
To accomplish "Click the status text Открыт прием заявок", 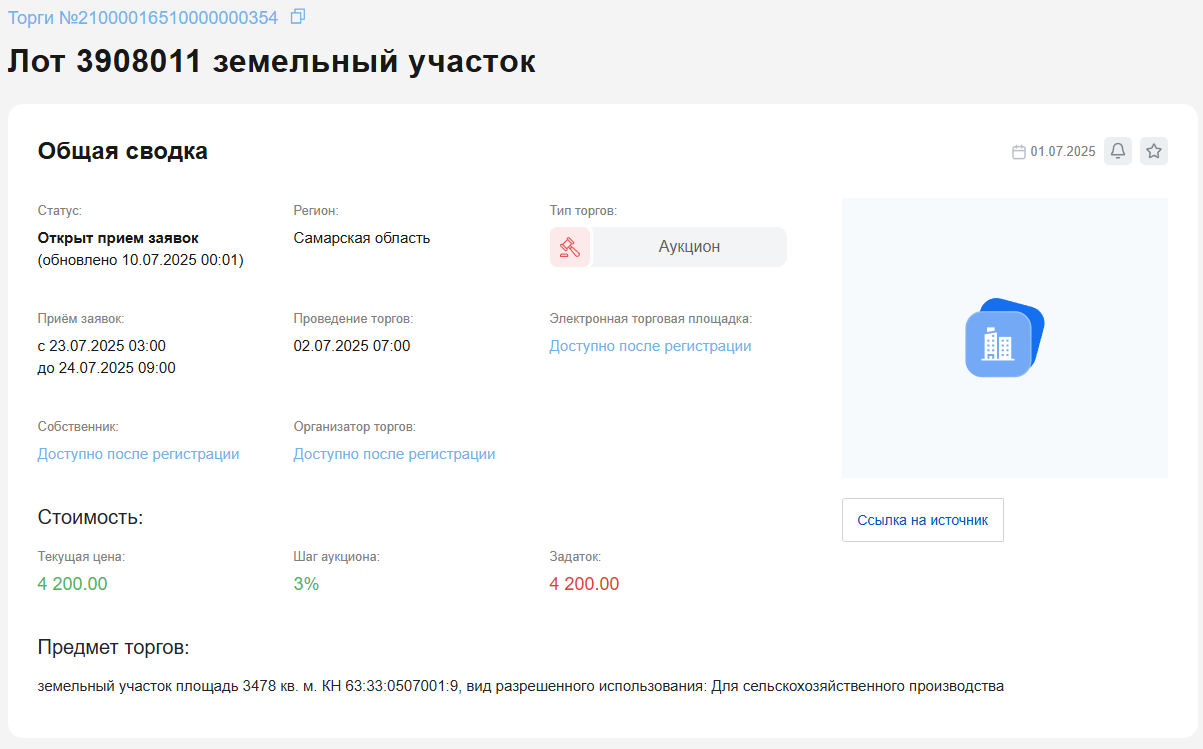I will click(x=118, y=238).
